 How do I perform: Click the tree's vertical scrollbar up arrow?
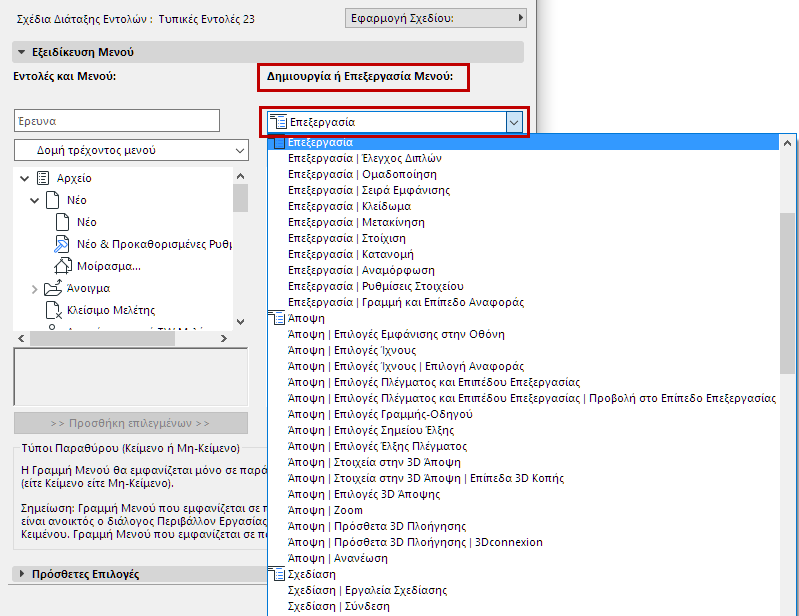pyautogui.click(x=241, y=176)
